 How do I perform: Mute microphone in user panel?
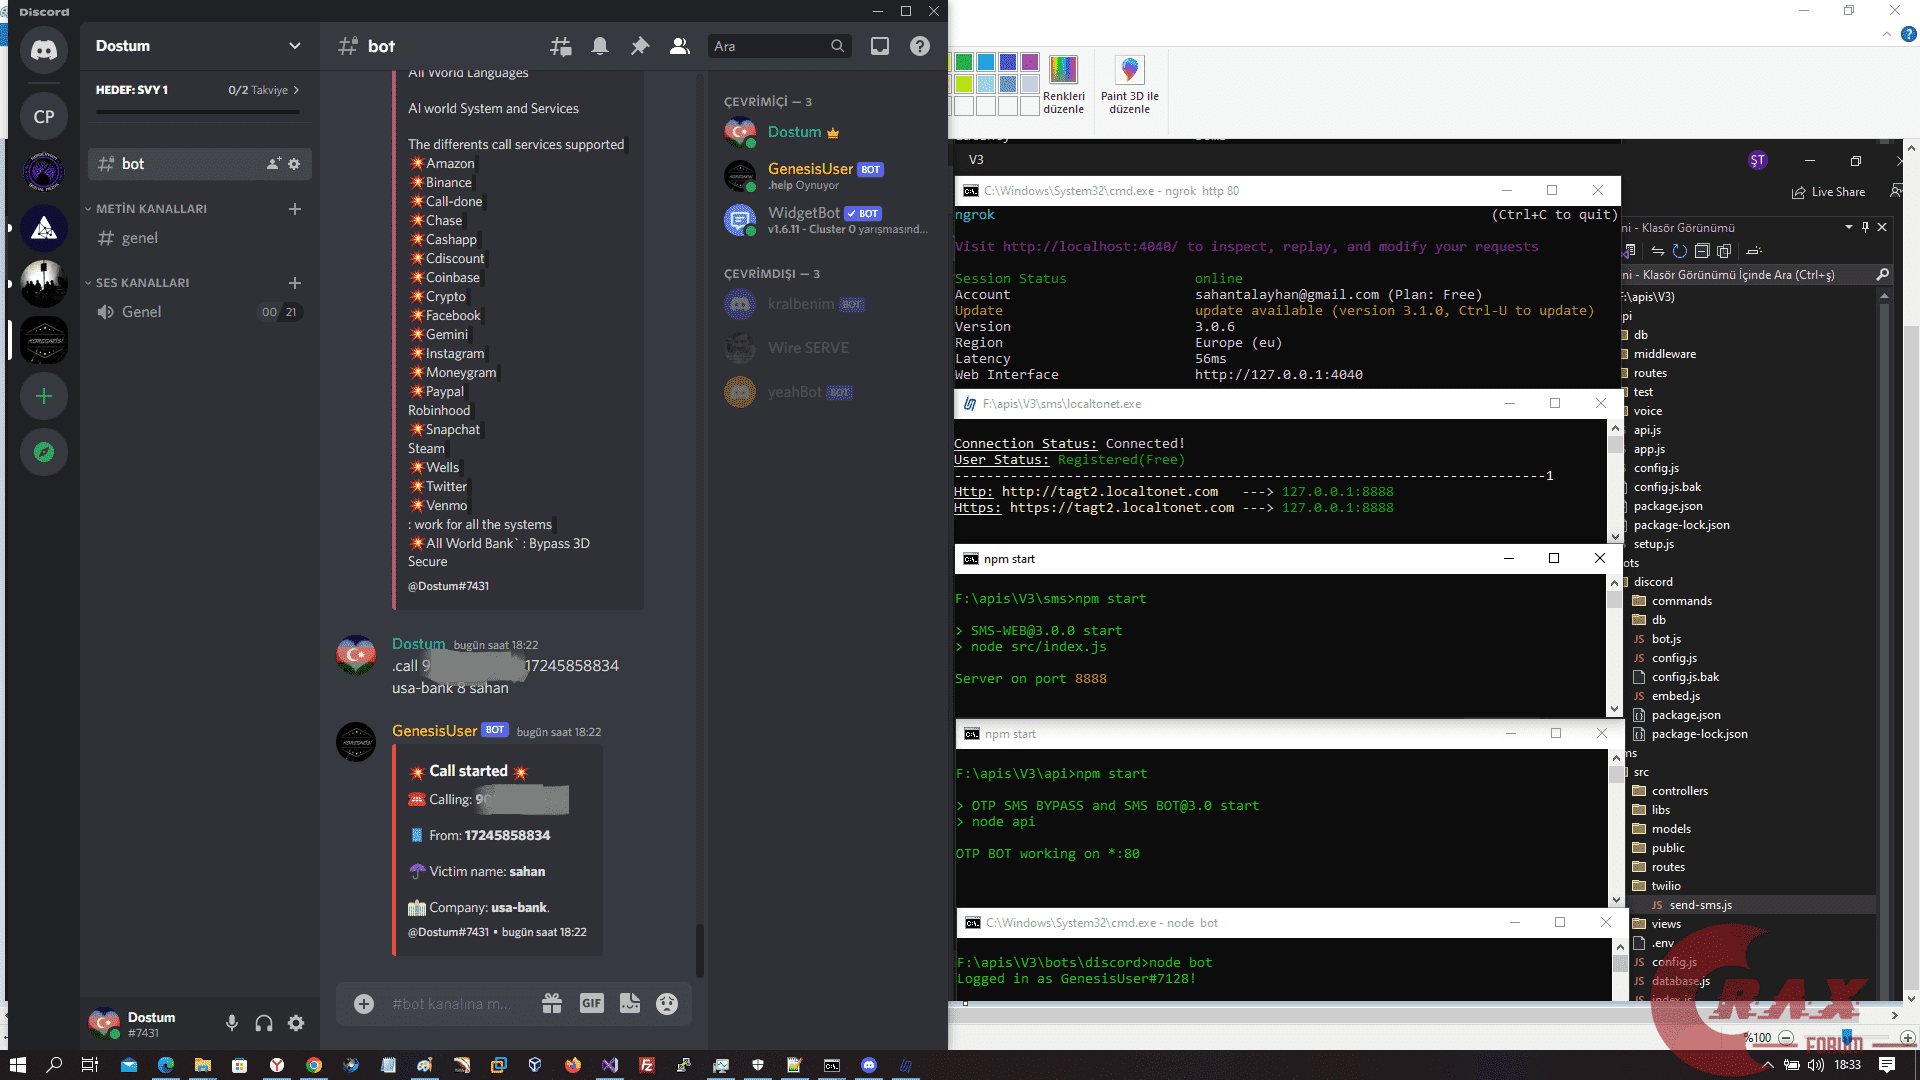232,1023
